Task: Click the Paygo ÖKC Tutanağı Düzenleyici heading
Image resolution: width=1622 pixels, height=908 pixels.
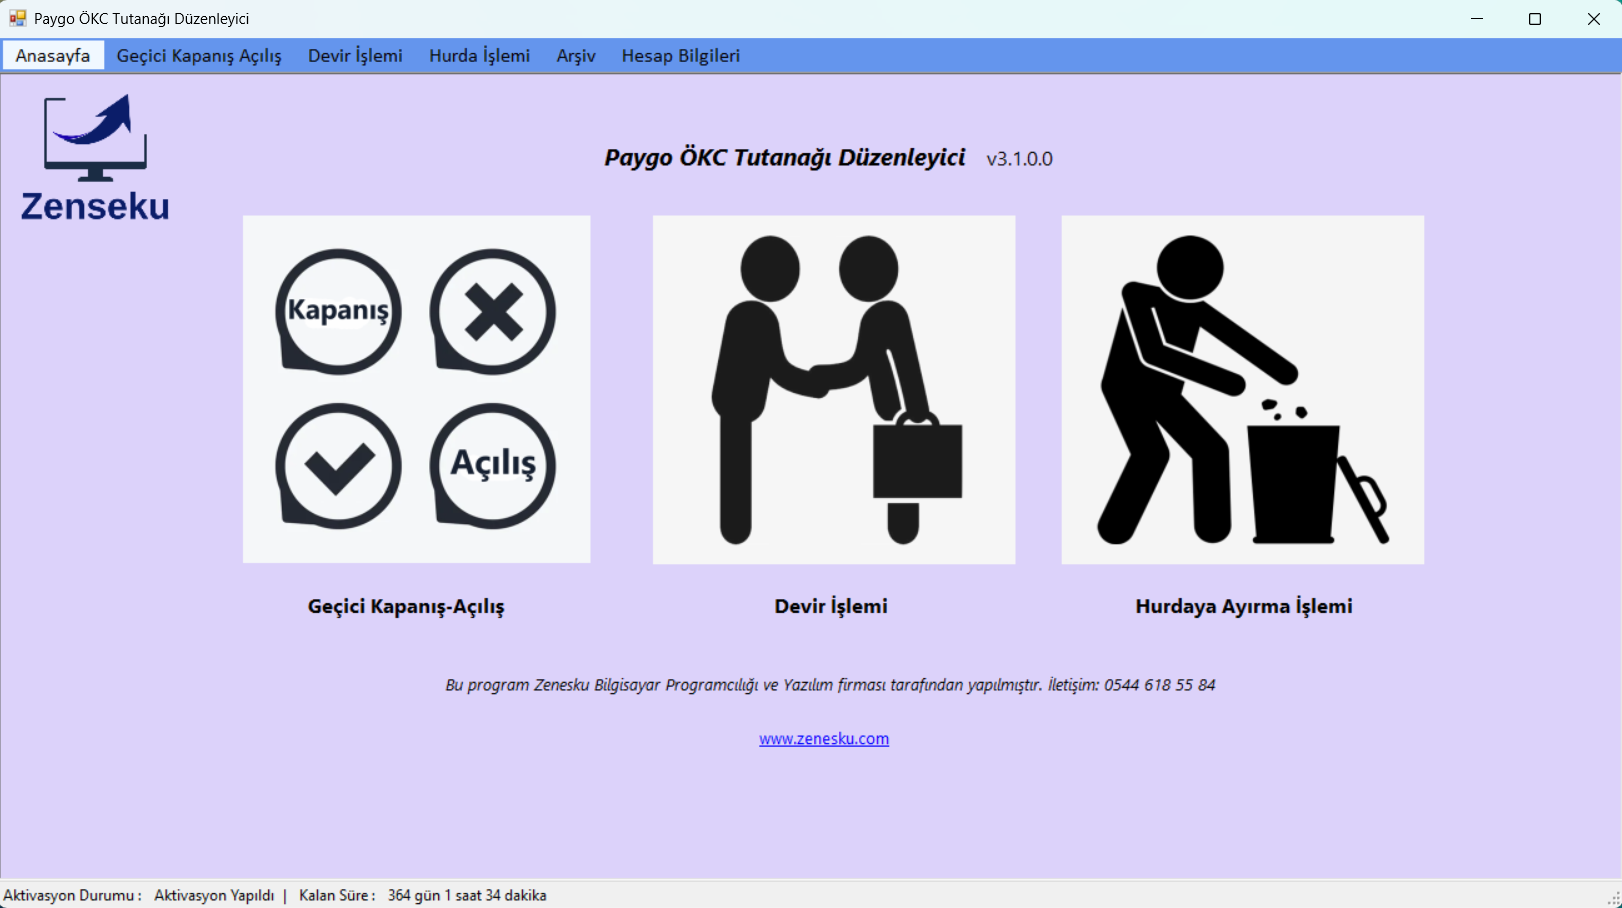Action: coord(785,158)
